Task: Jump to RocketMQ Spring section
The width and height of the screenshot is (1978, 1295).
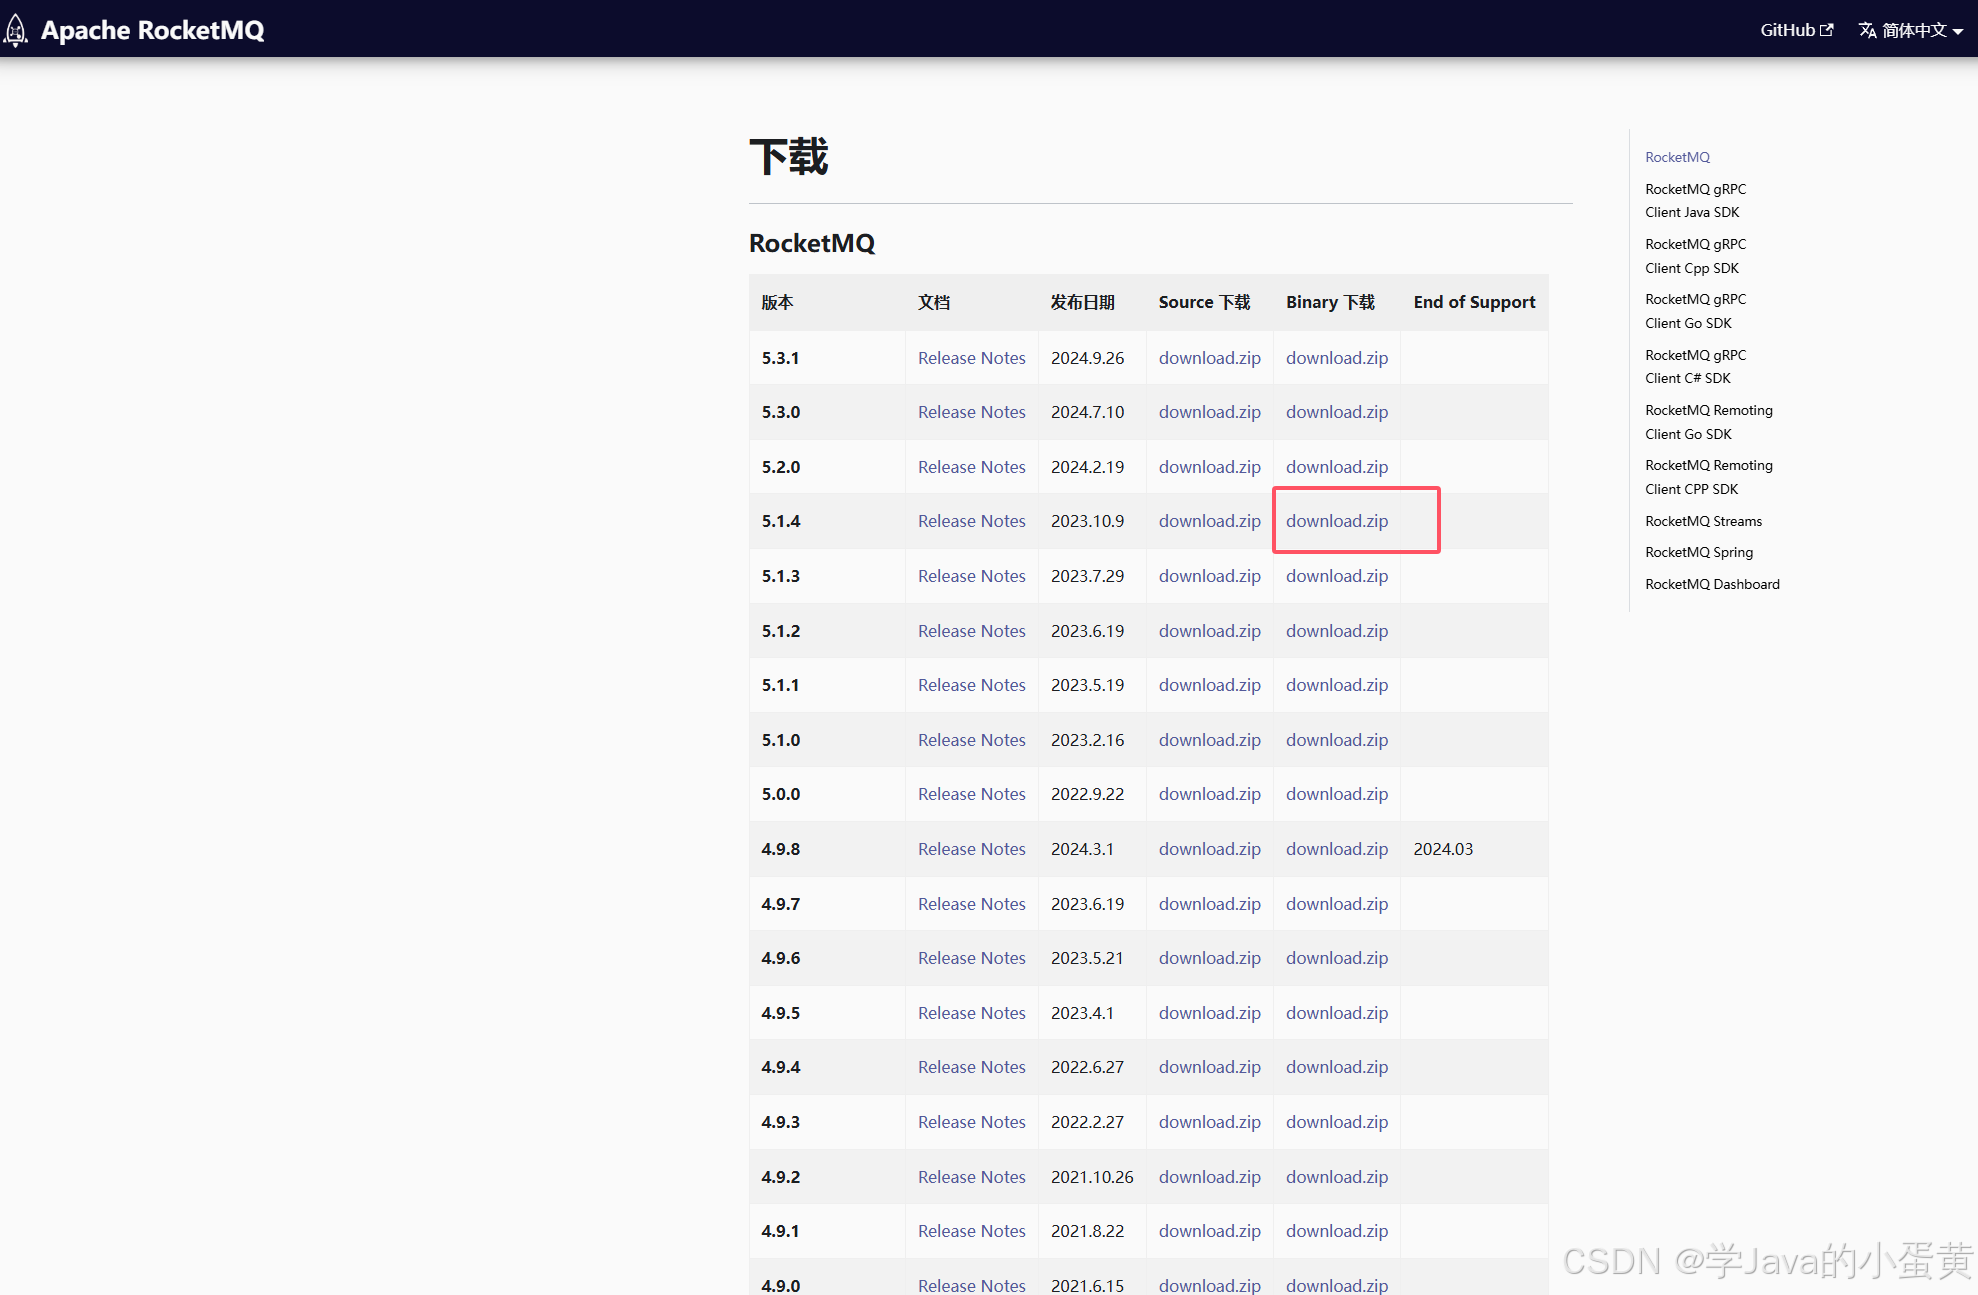Action: click(1698, 552)
